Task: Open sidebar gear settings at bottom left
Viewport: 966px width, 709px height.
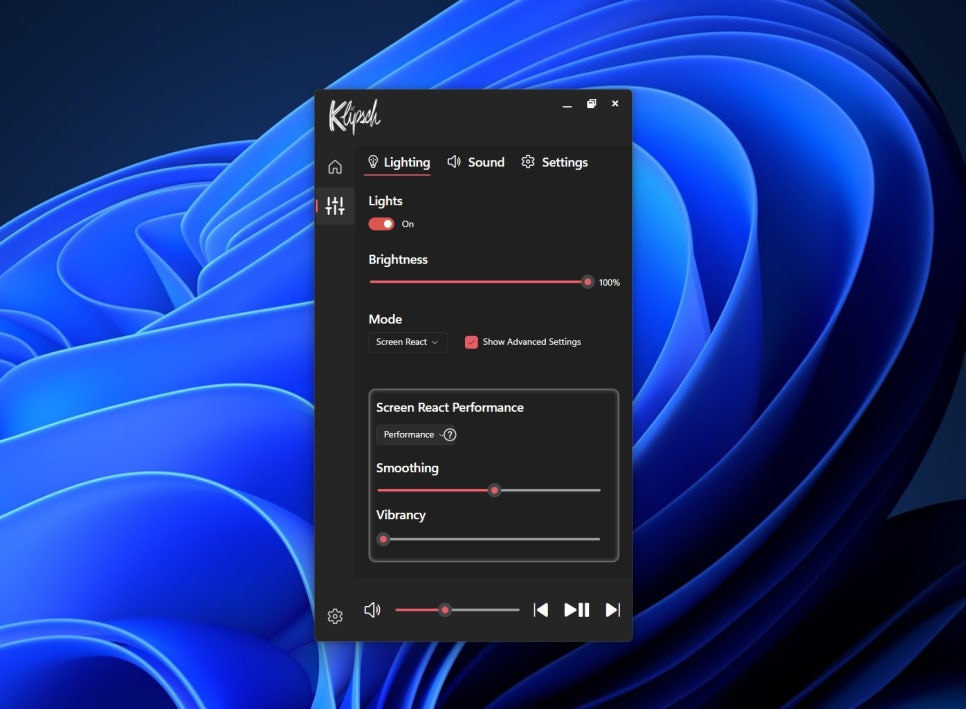Action: [x=335, y=616]
